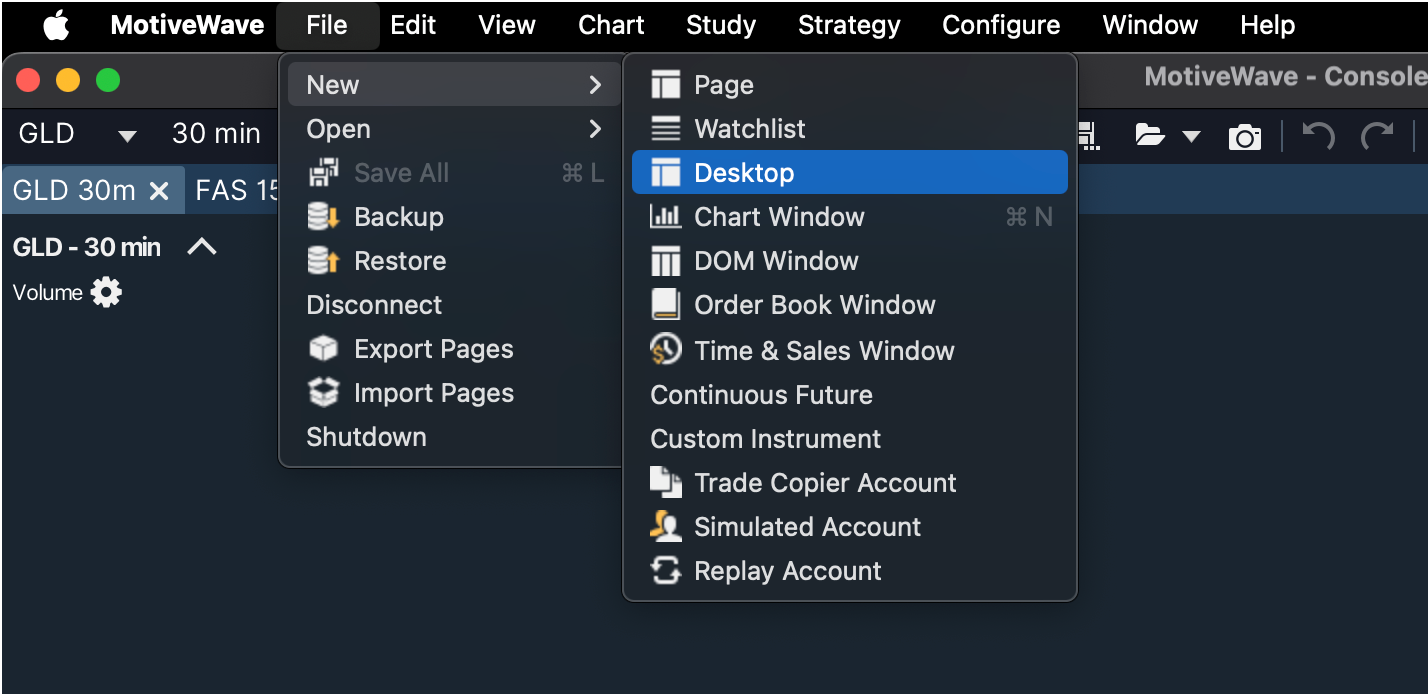Viewport: 1428px width, 694px height.
Task: Open dropdown arrow beside the folder icon
Action: coord(1191,137)
